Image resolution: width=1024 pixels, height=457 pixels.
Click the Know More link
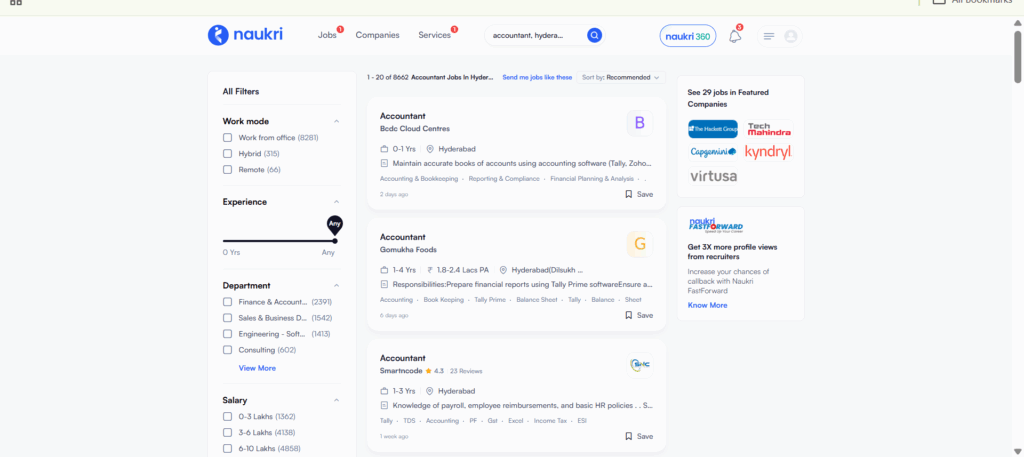pyautogui.click(x=707, y=305)
